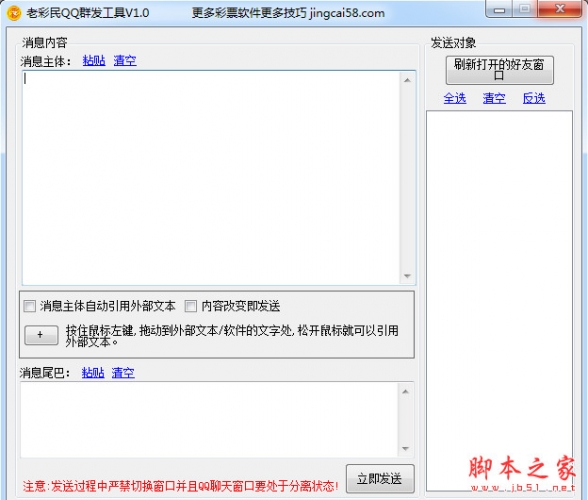
Task: Click message tail scrollbar up arrow
Action: click(x=405, y=392)
